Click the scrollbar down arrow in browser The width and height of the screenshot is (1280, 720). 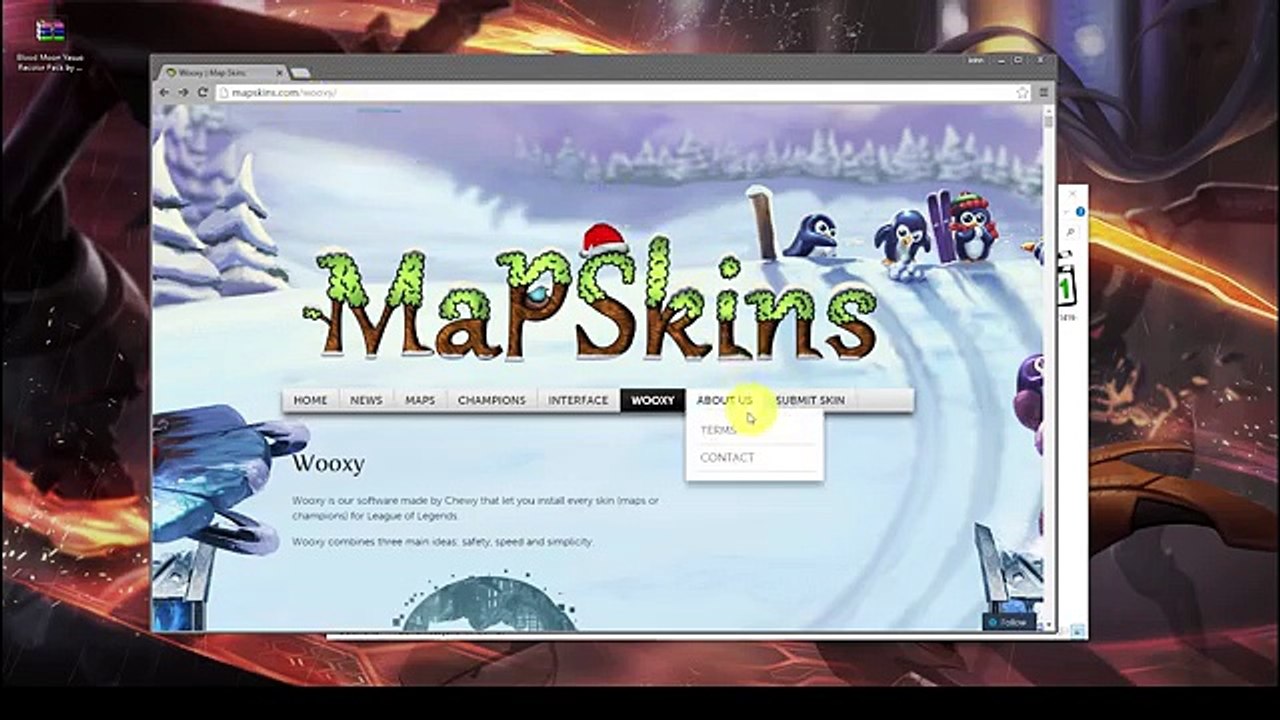[x=1049, y=625]
